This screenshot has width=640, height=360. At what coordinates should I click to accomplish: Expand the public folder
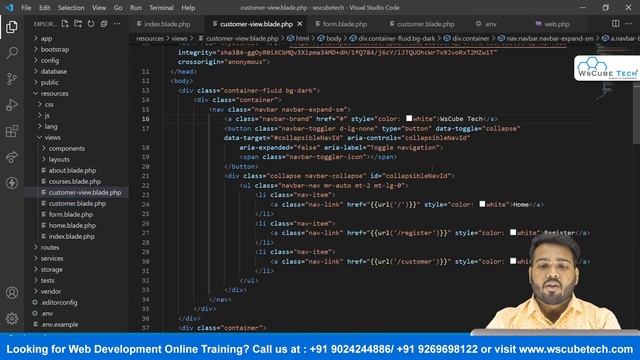pyautogui.click(x=49, y=82)
